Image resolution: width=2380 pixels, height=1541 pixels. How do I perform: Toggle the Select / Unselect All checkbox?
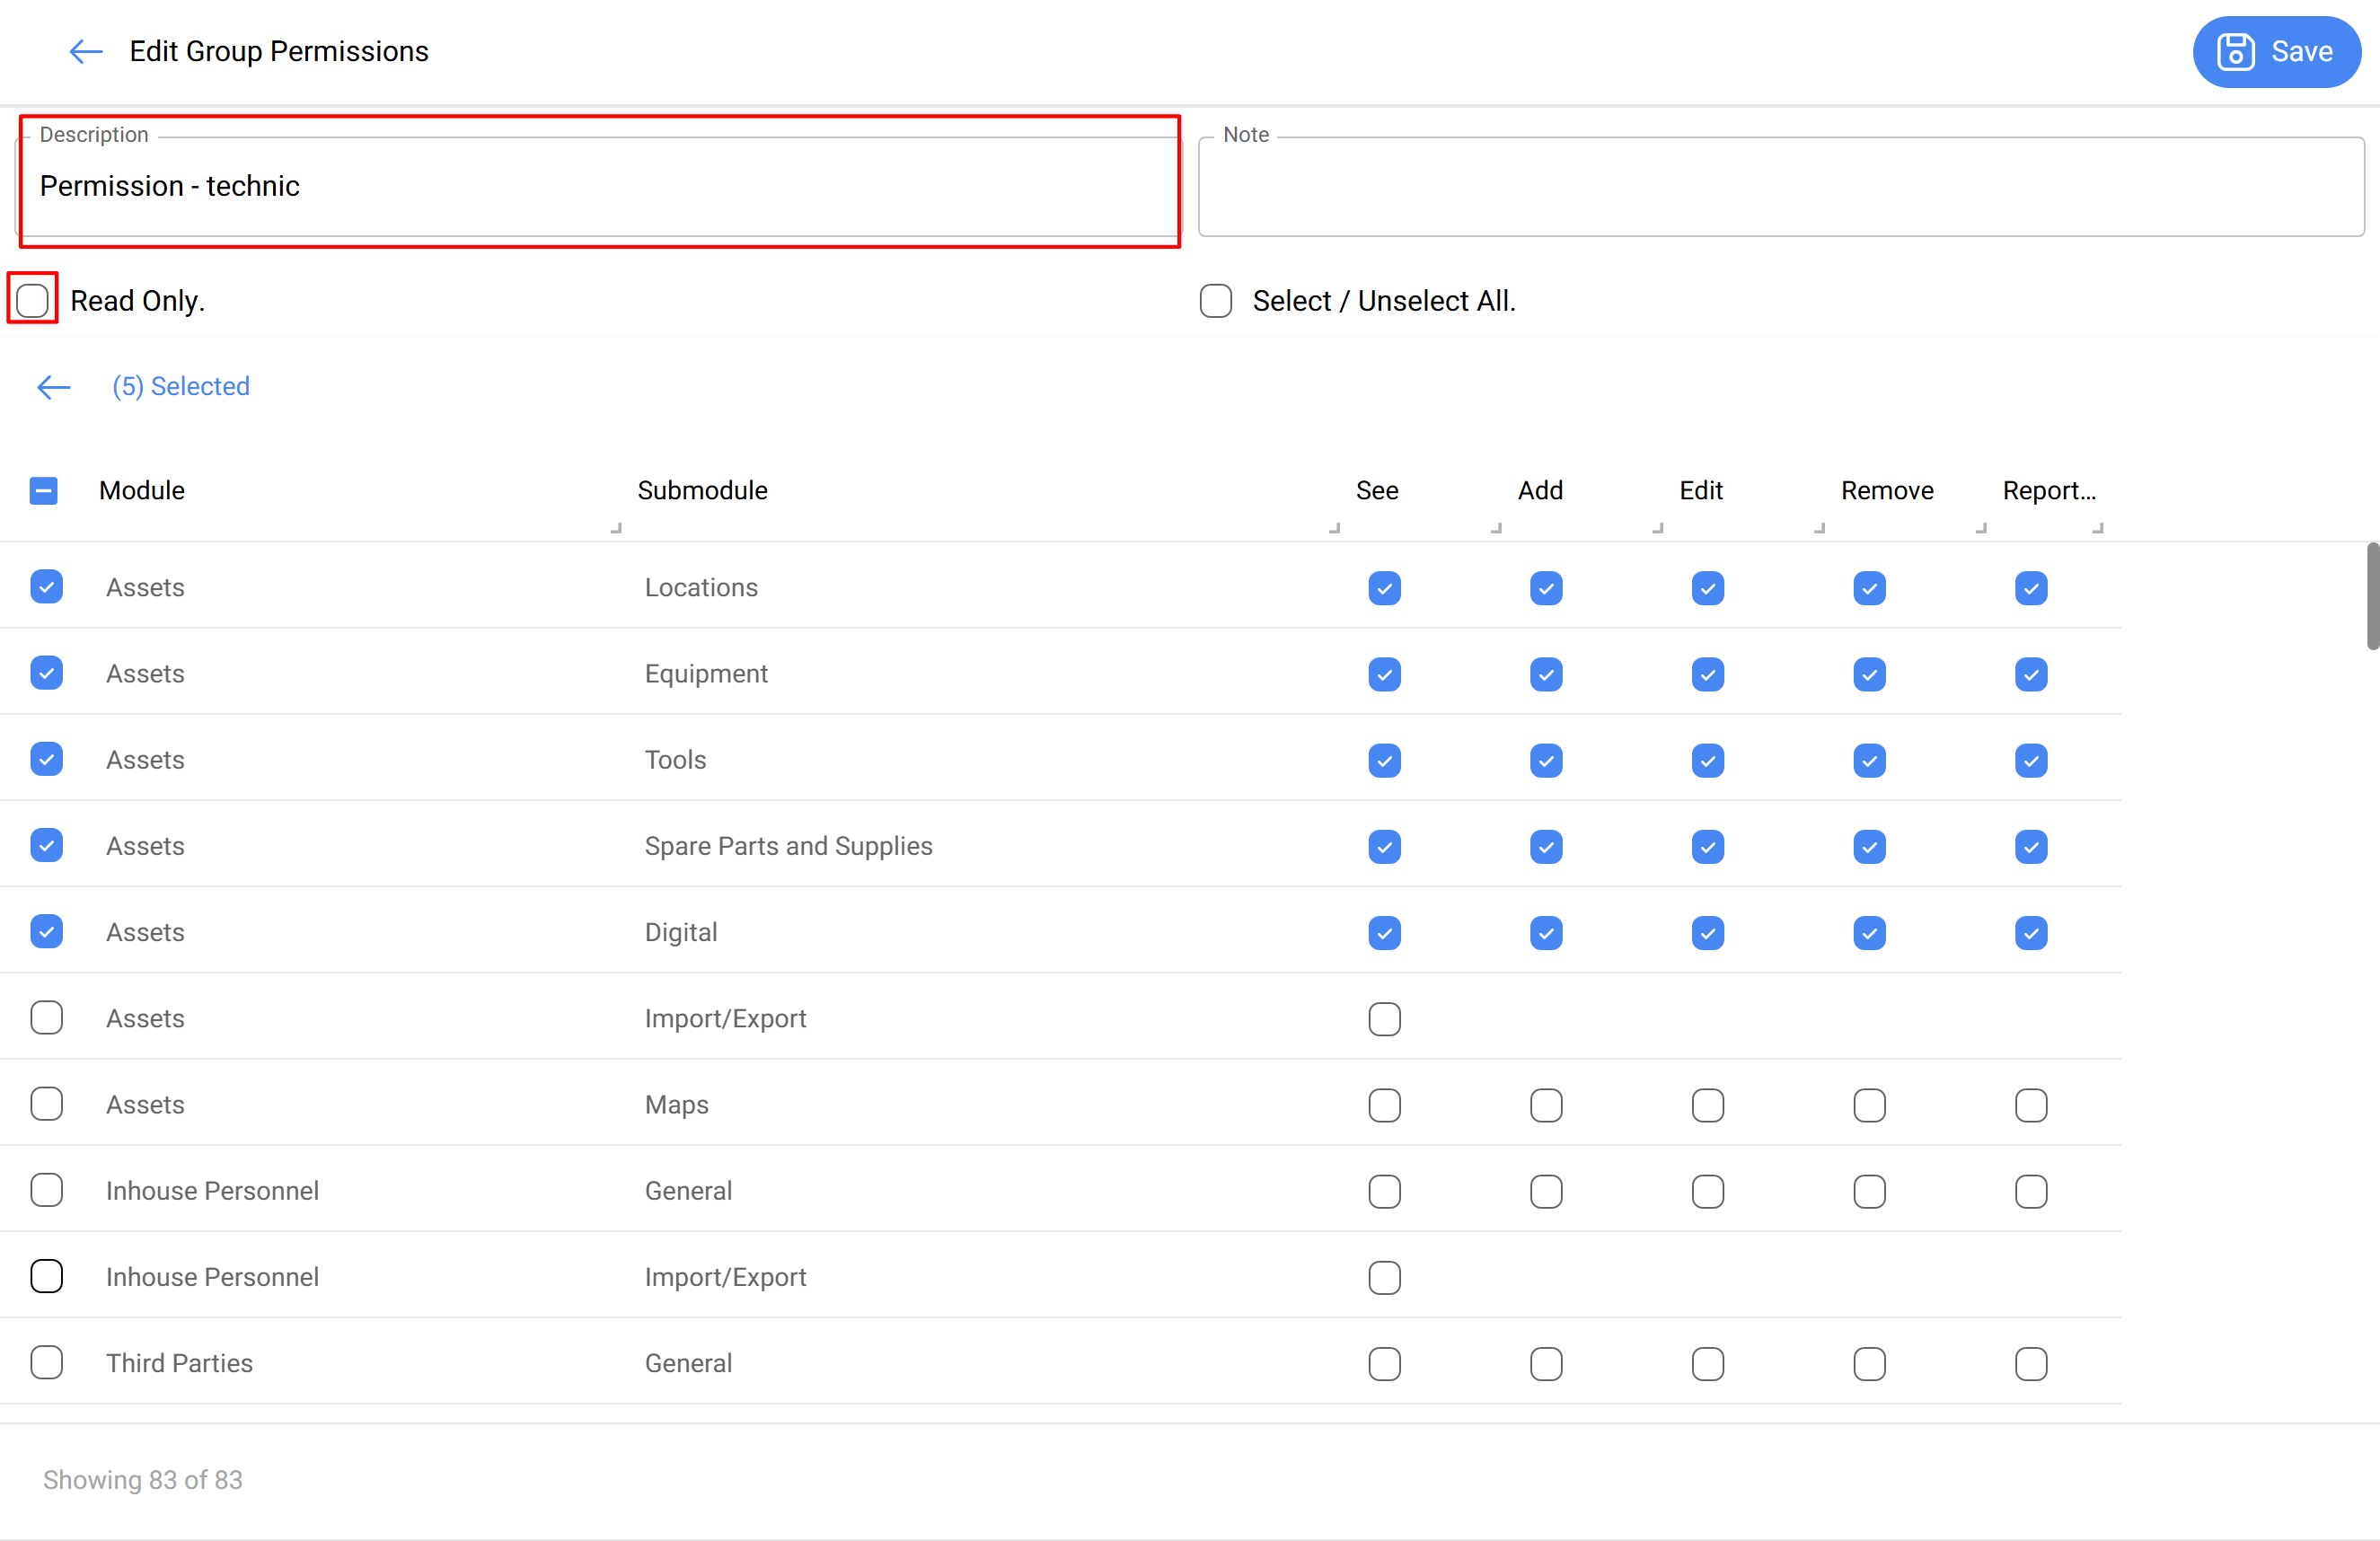point(1215,301)
